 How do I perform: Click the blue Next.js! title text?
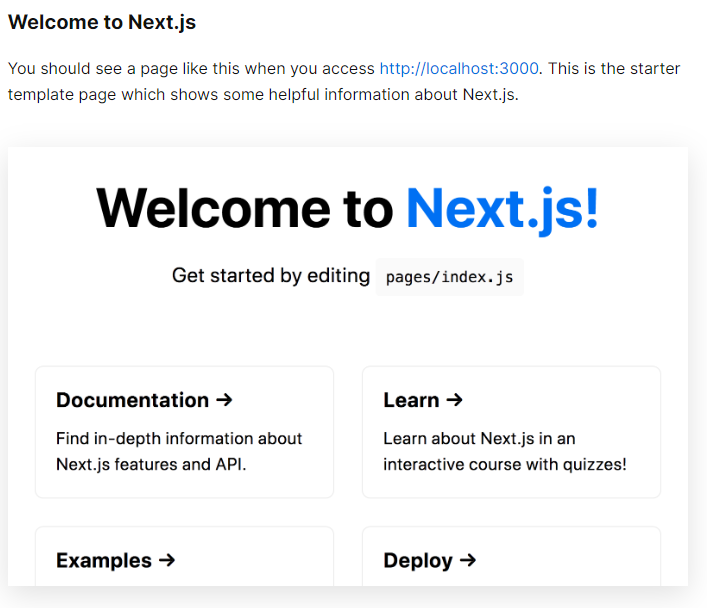coord(502,208)
